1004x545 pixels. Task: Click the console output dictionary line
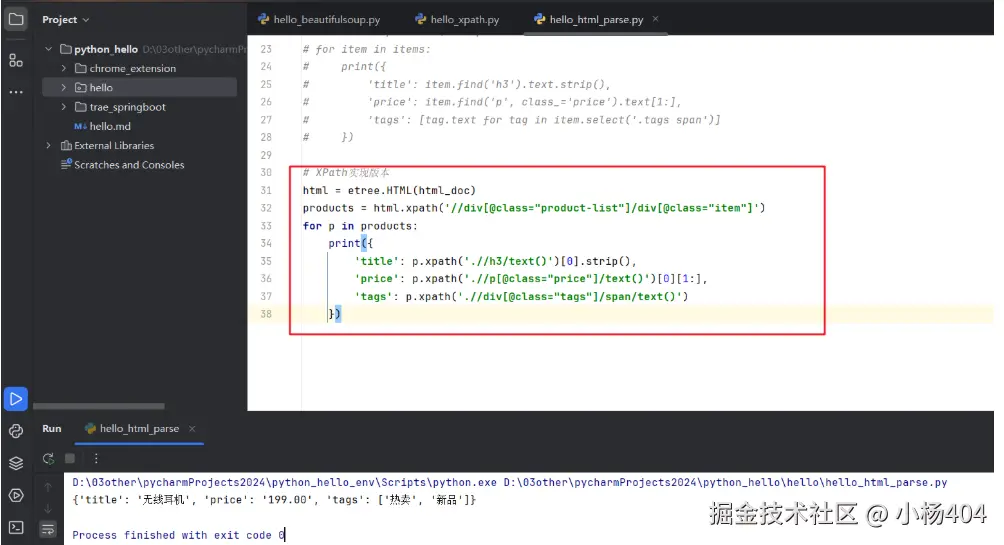pos(274,500)
